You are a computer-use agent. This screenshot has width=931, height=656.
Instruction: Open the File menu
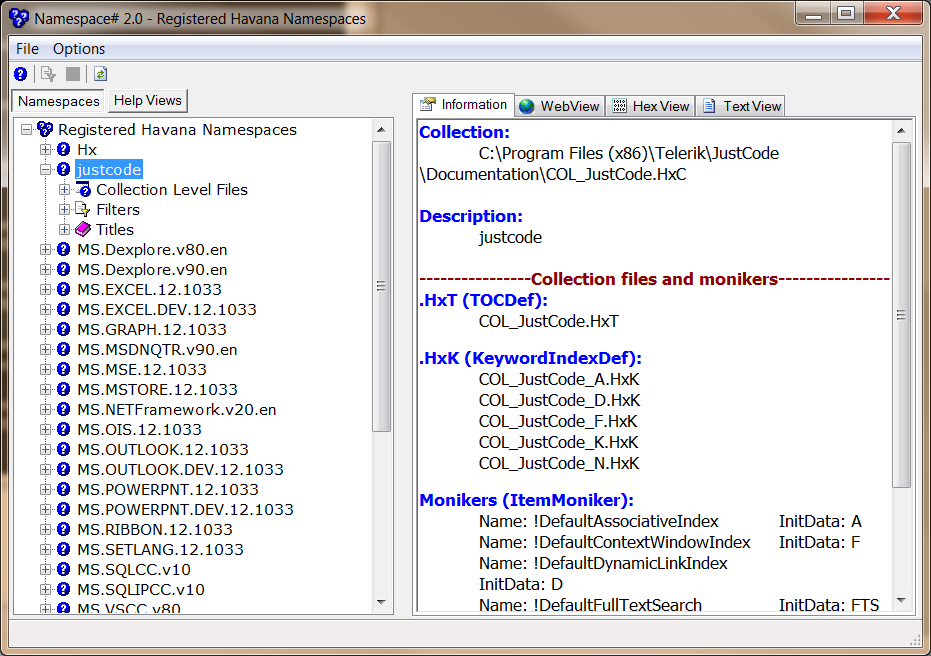coord(27,49)
